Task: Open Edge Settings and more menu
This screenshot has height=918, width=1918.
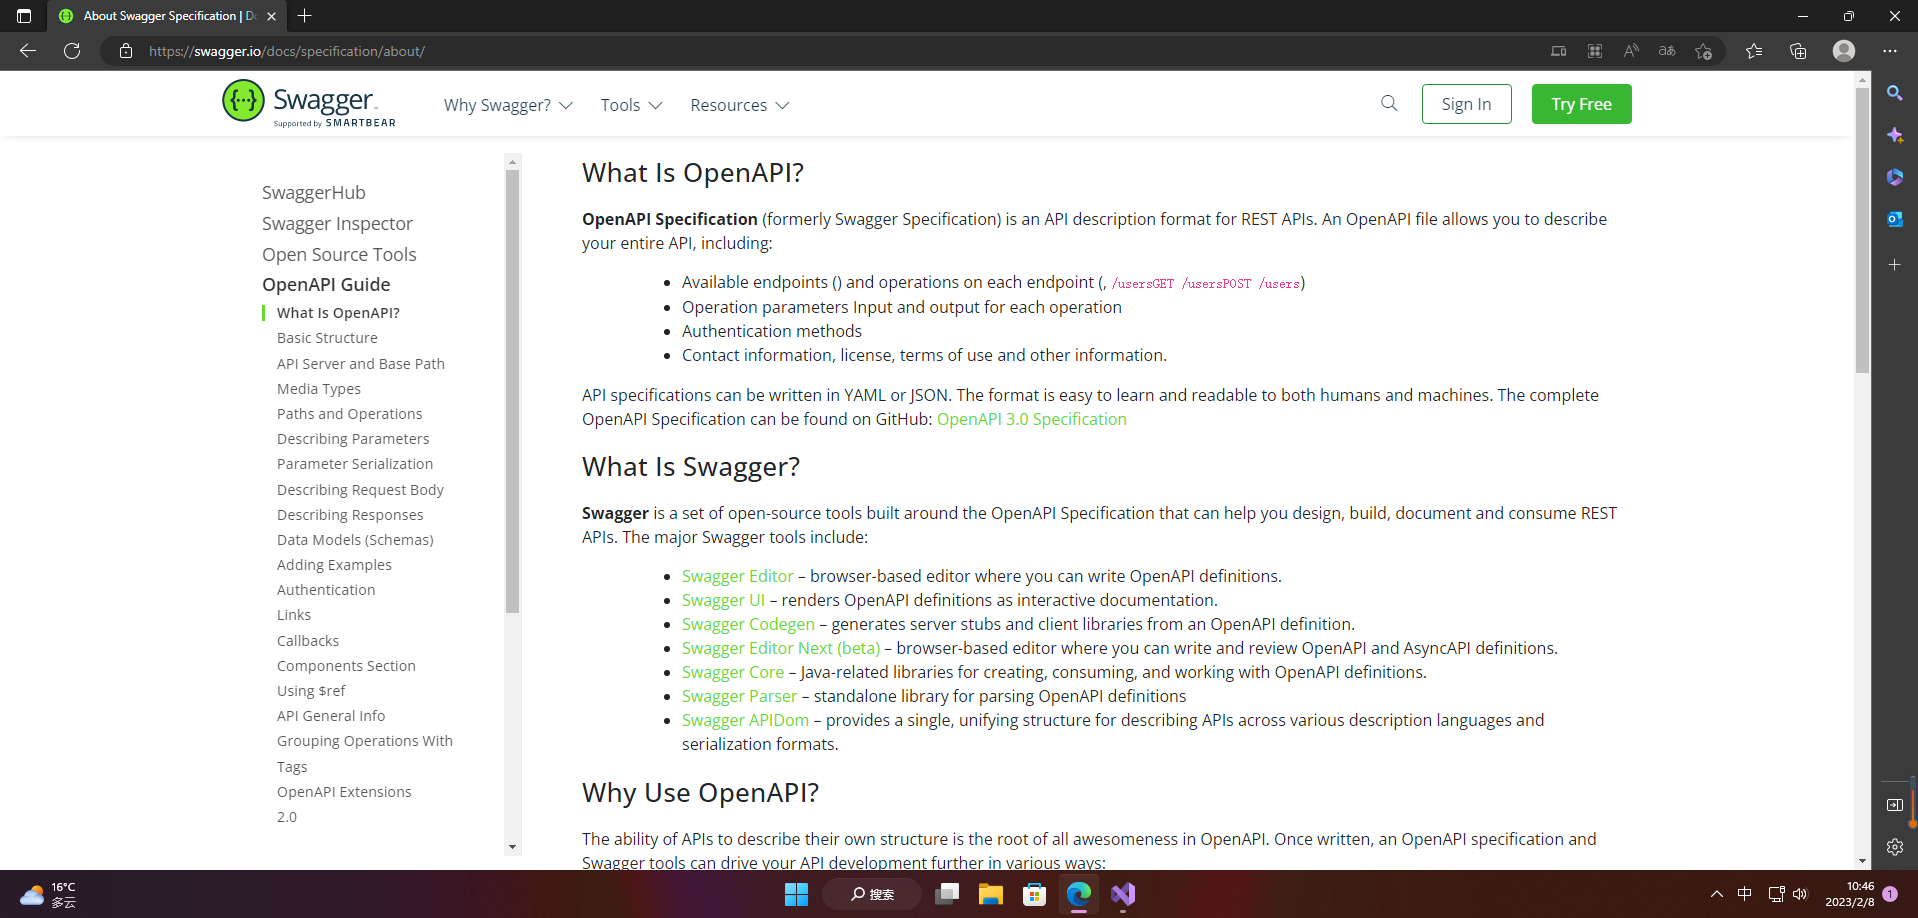Action: pos(1889,51)
